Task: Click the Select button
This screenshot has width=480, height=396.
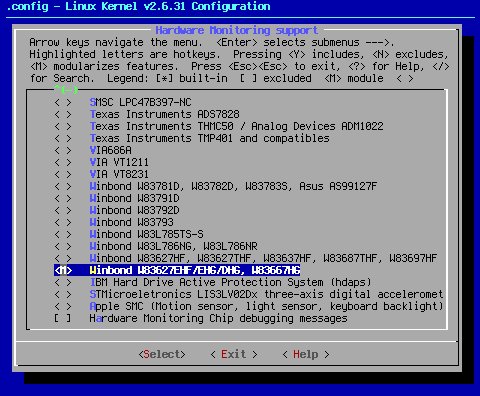Action: pos(162,354)
